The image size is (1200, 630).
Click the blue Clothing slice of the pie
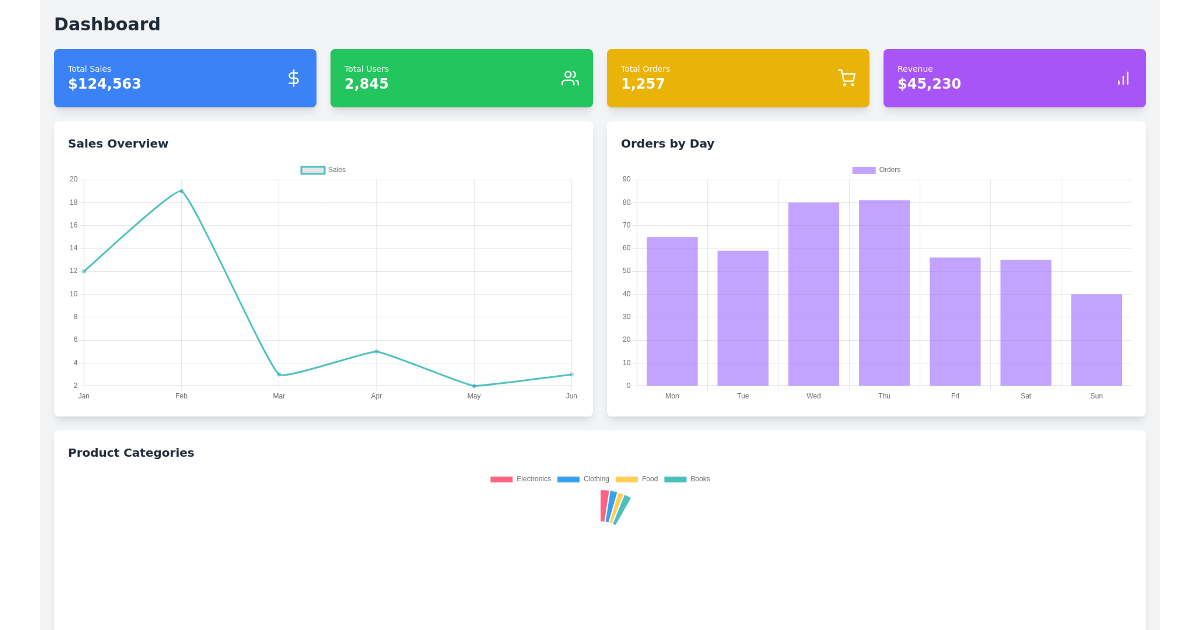(612, 507)
